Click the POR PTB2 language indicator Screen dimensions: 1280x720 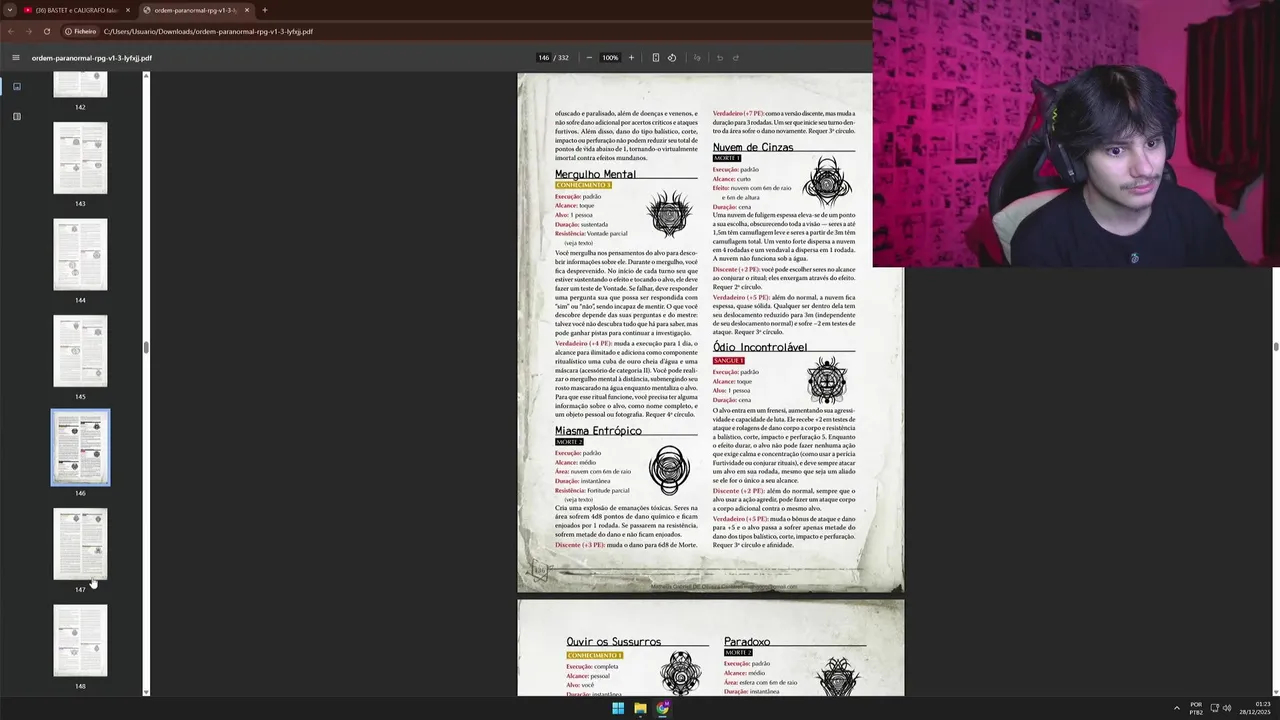click(1196, 708)
